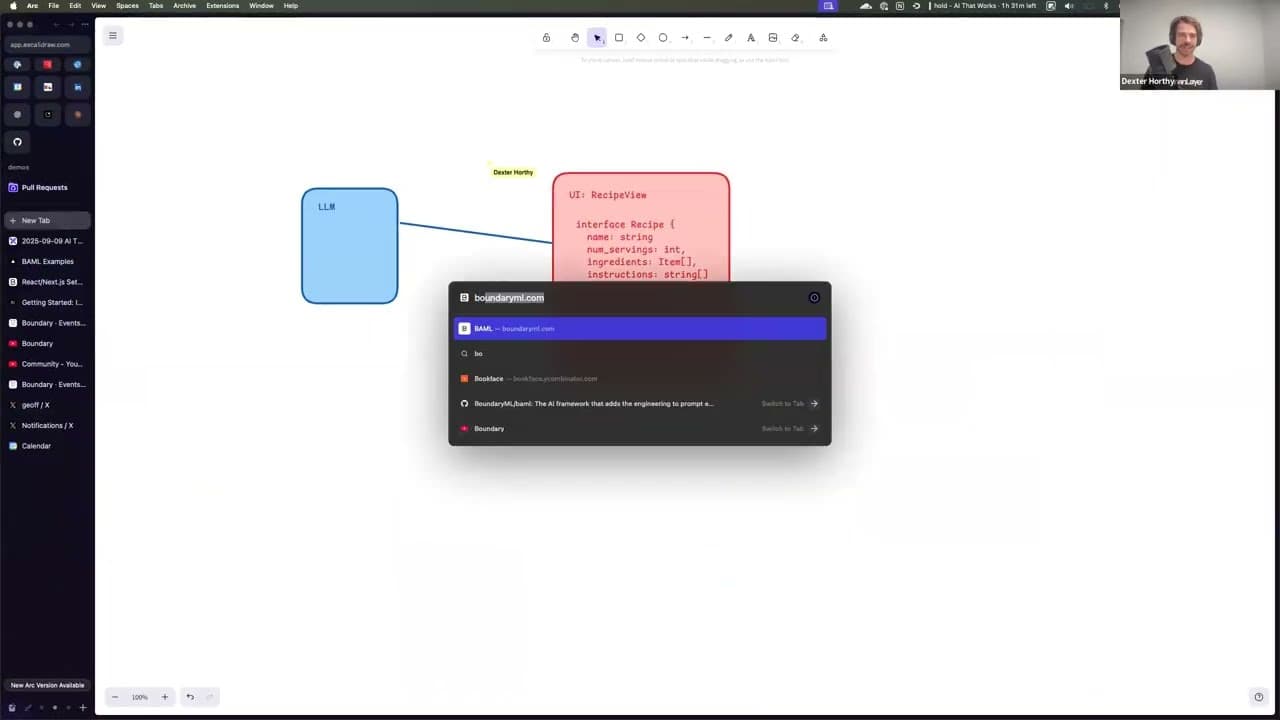1280x720 pixels.
Task: Open the Excalidraw hamburger main menu
Action: click(x=112, y=36)
